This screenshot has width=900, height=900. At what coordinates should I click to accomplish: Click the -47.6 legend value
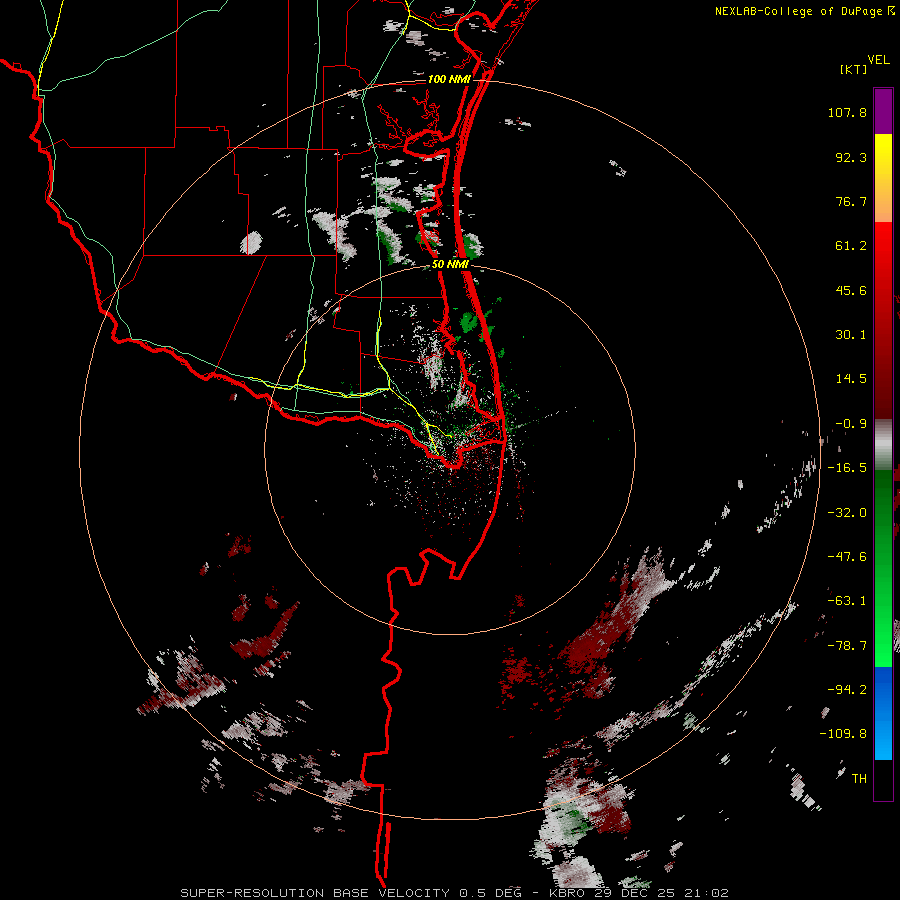point(847,557)
